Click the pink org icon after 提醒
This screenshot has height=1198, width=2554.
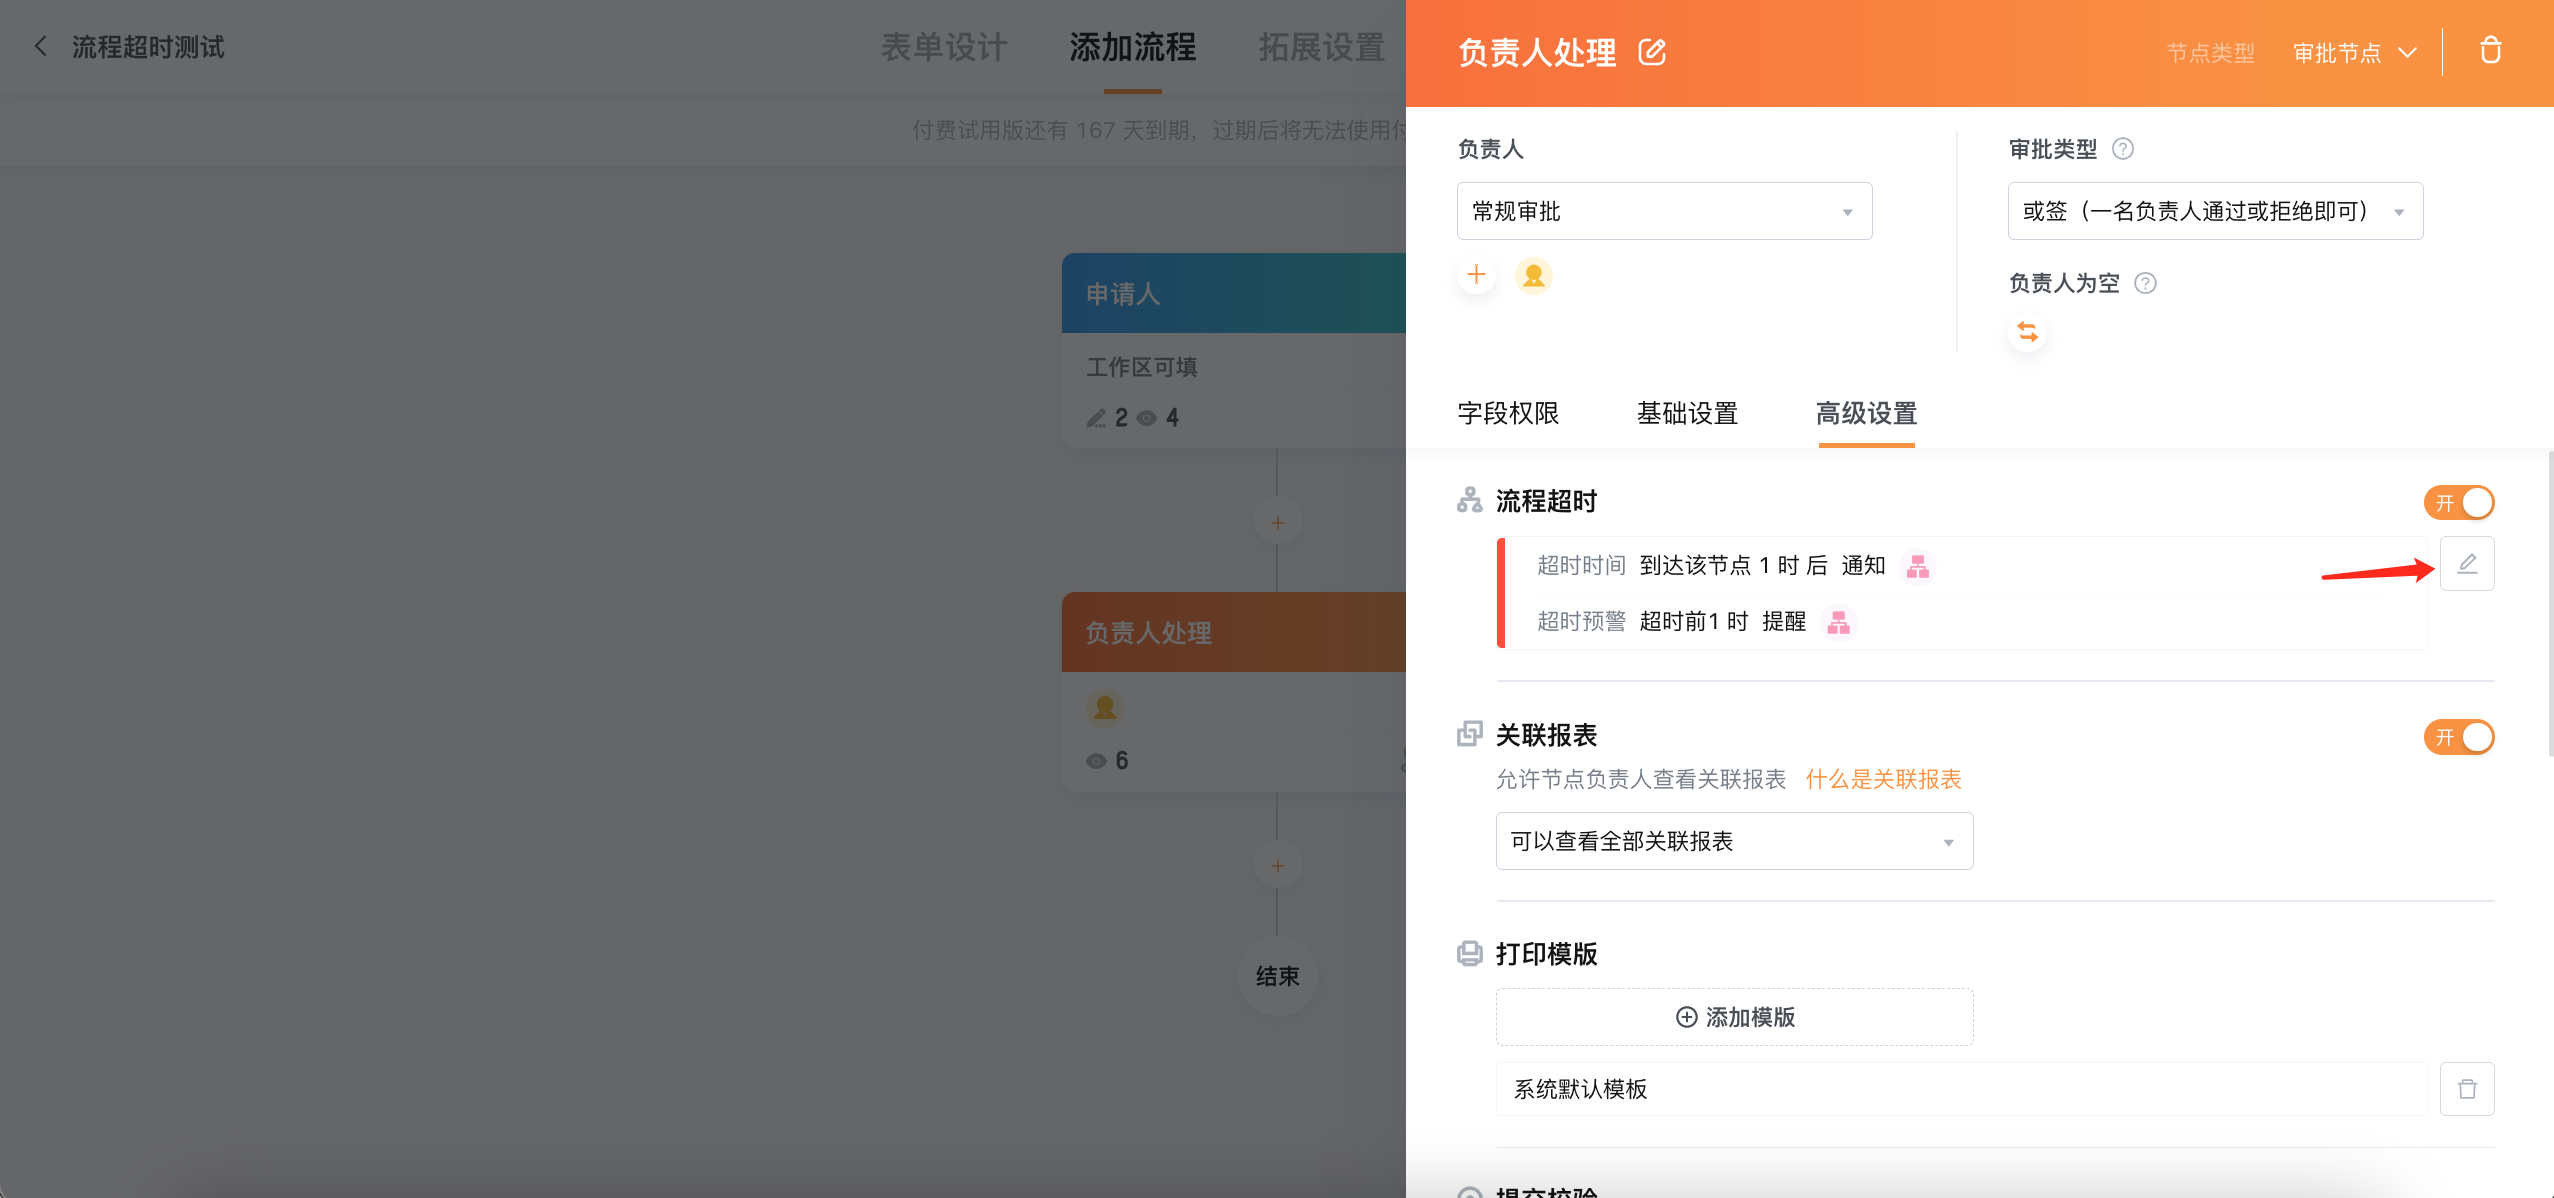(x=1838, y=622)
